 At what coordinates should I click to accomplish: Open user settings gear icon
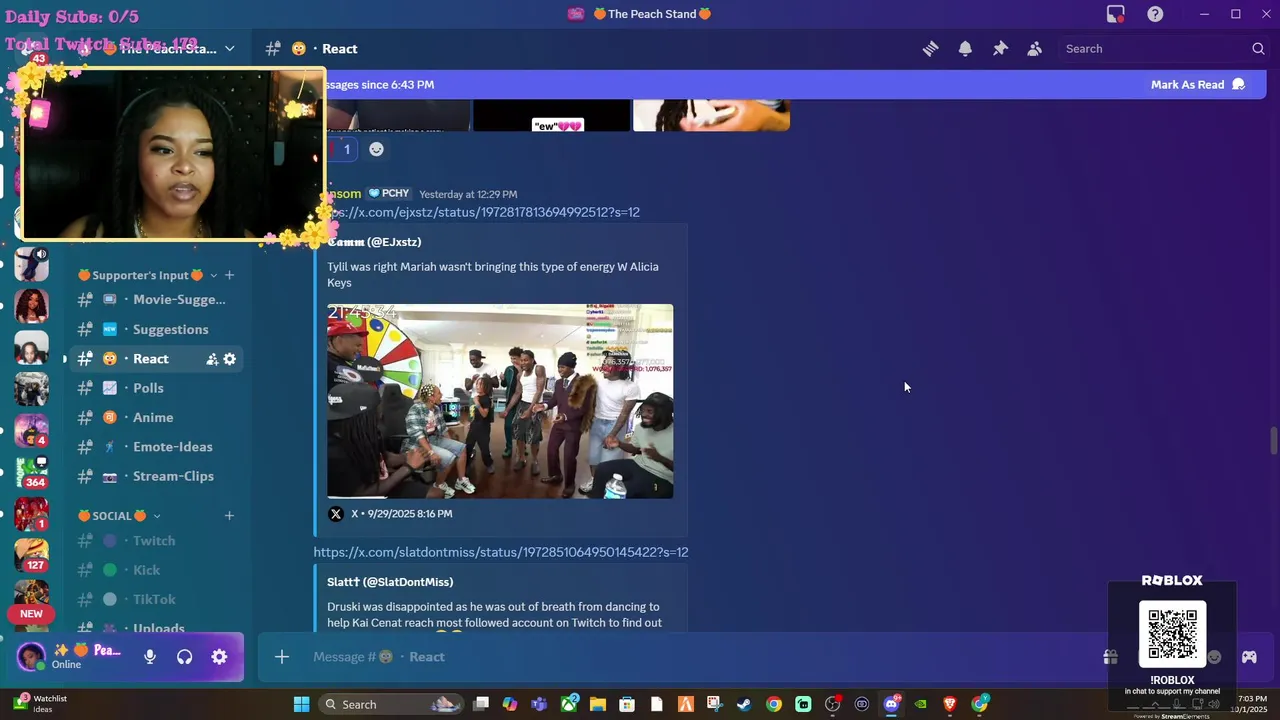point(219,657)
